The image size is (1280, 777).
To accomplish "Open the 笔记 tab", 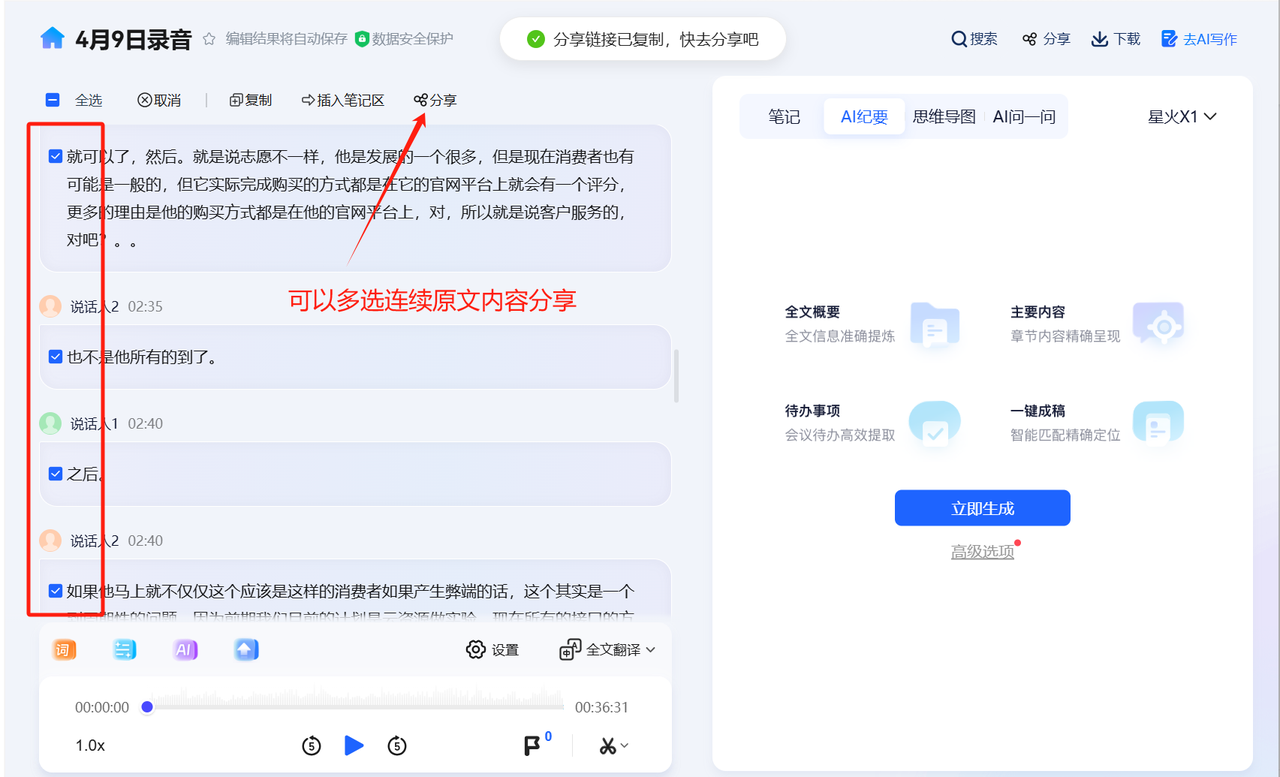I will [784, 117].
